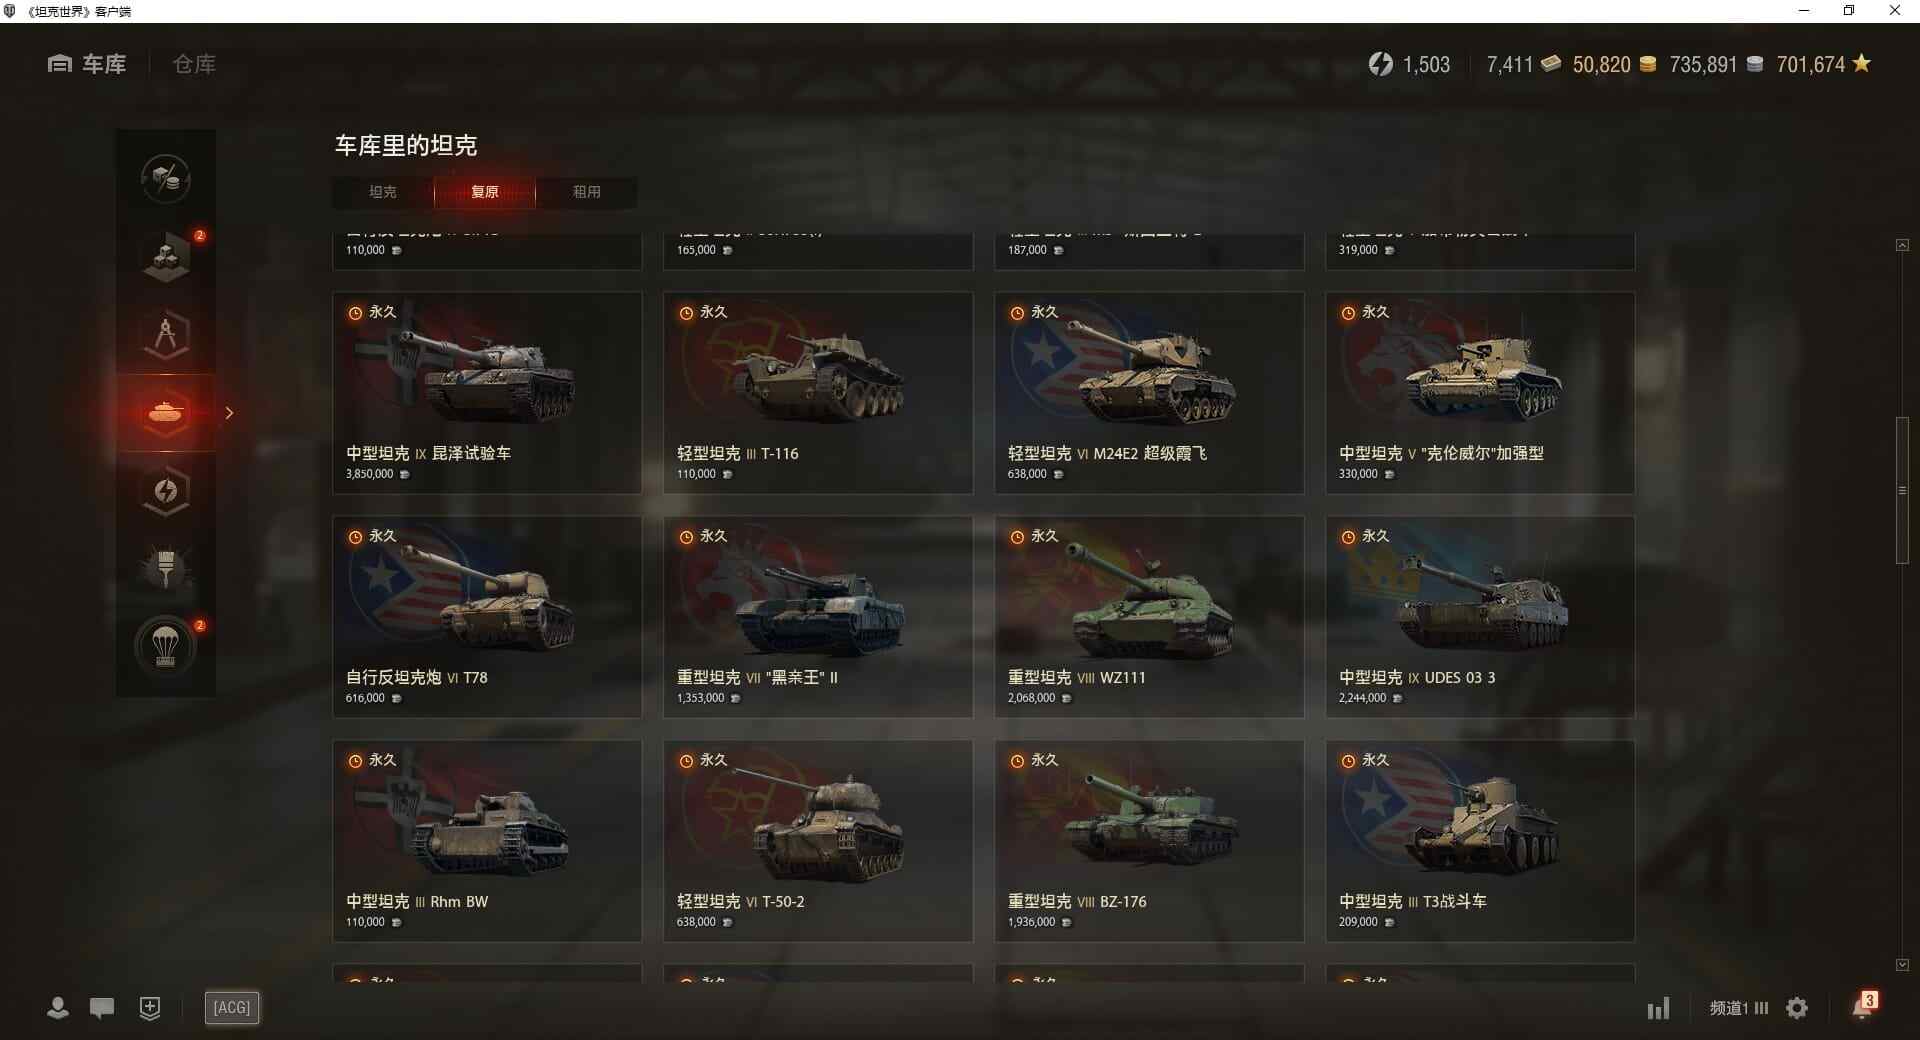Open the paintbrush customization sidebar icon
The width and height of the screenshot is (1920, 1040).
point(166,569)
